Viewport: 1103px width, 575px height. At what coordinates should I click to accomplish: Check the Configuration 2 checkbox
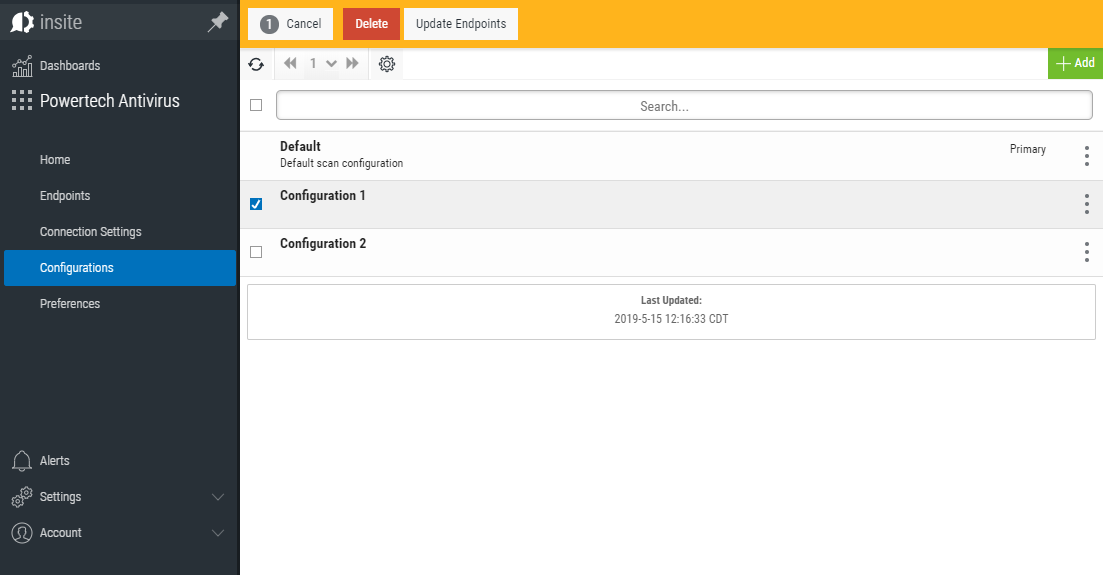(256, 252)
